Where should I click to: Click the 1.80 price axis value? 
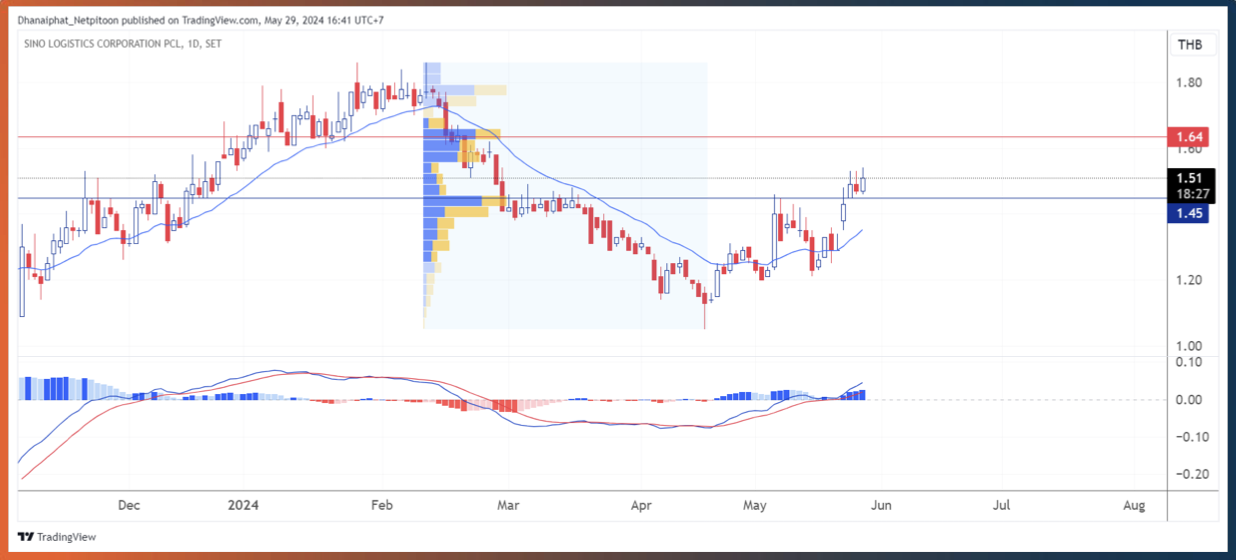[1188, 82]
